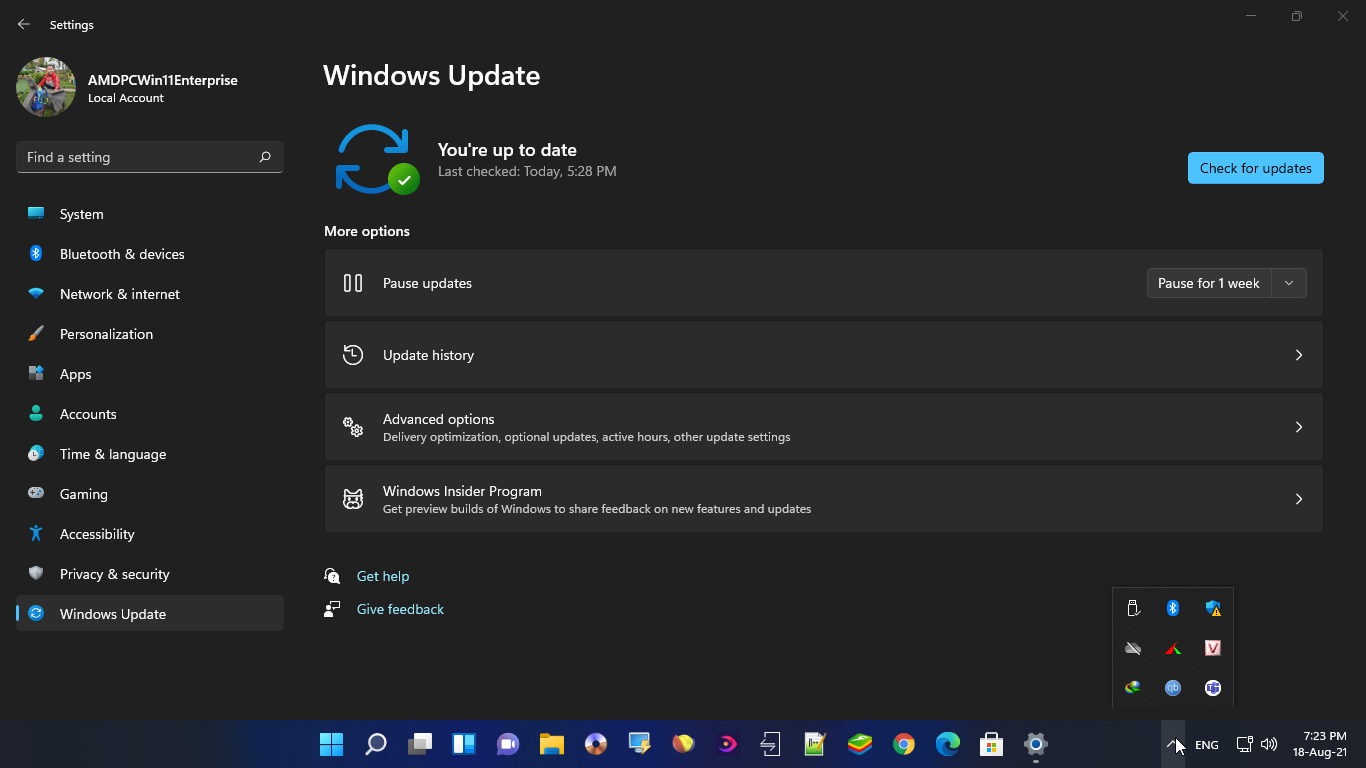This screenshot has height=768, width=1366.
Task: Open the Widgets panel icon
Action: click(464, 744)
